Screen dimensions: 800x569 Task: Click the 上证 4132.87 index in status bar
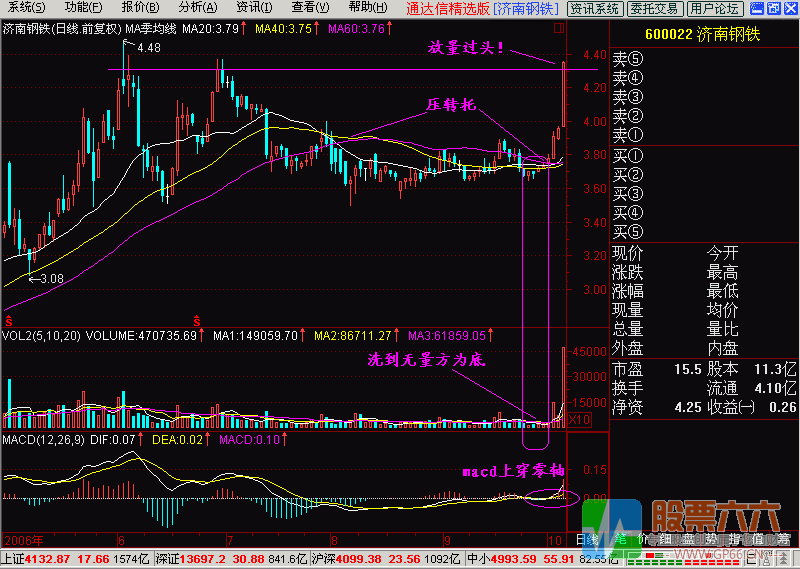(x=77, y=559)
